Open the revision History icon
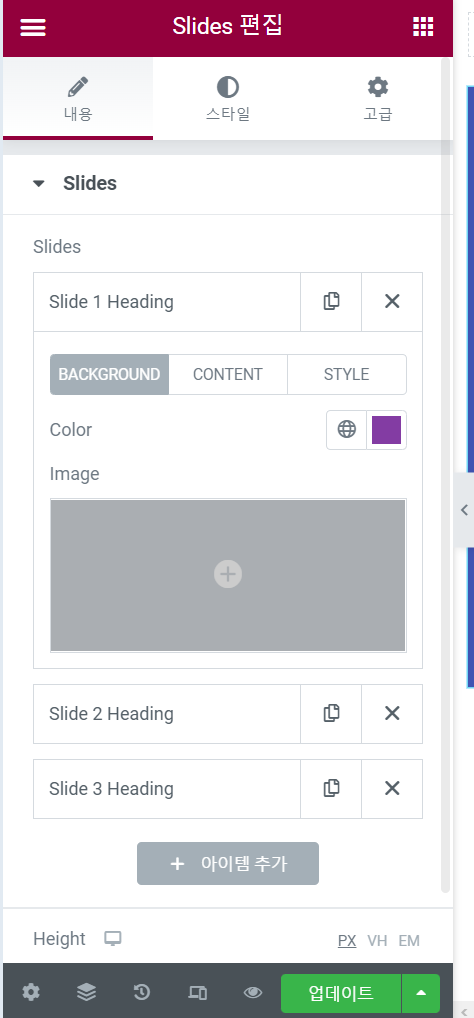474x1018 pixels. 142,992
